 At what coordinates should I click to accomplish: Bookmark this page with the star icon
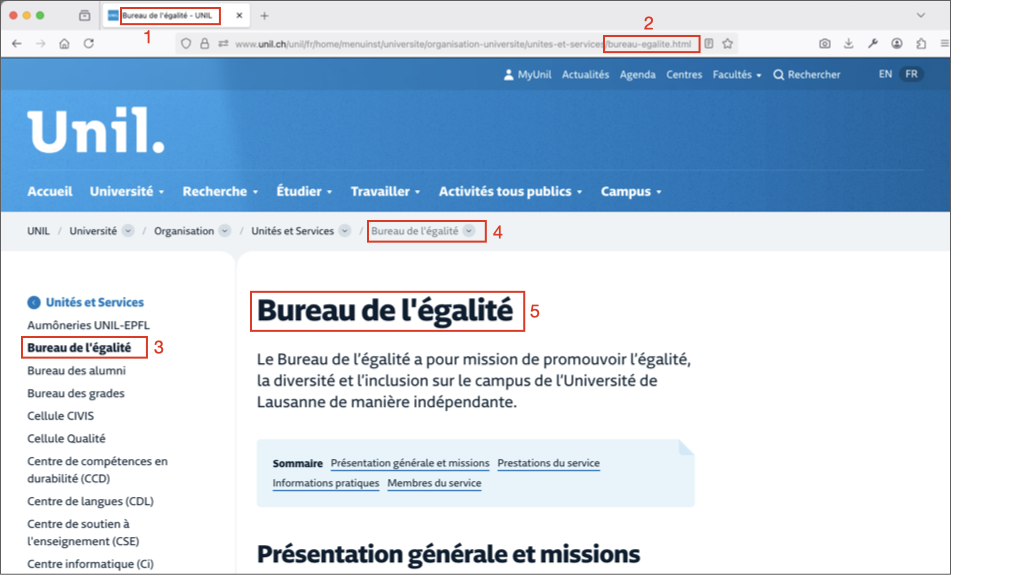pyautogui.click(x=728, y=44)
